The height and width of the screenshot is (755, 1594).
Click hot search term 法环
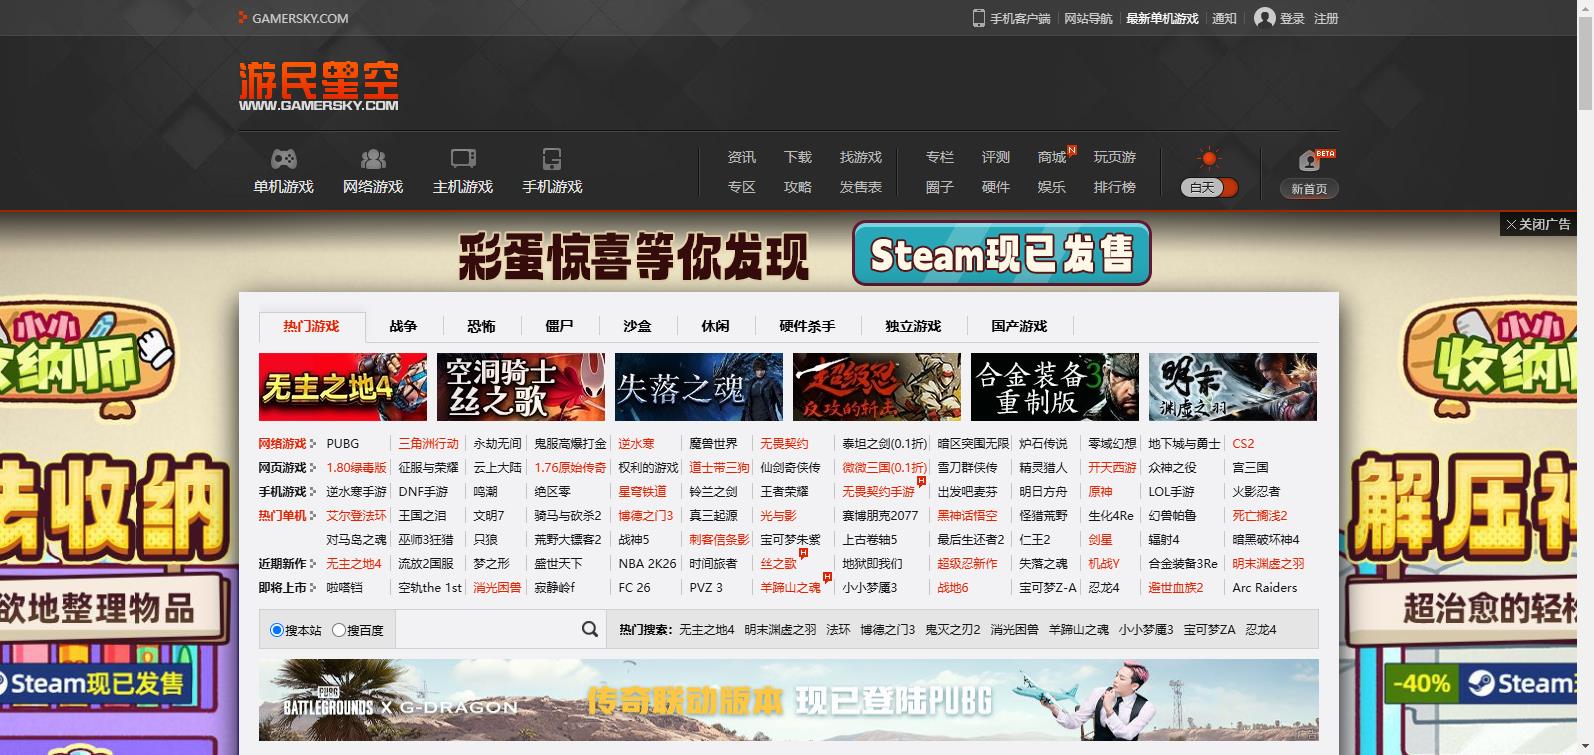click(x=838, y=629)
